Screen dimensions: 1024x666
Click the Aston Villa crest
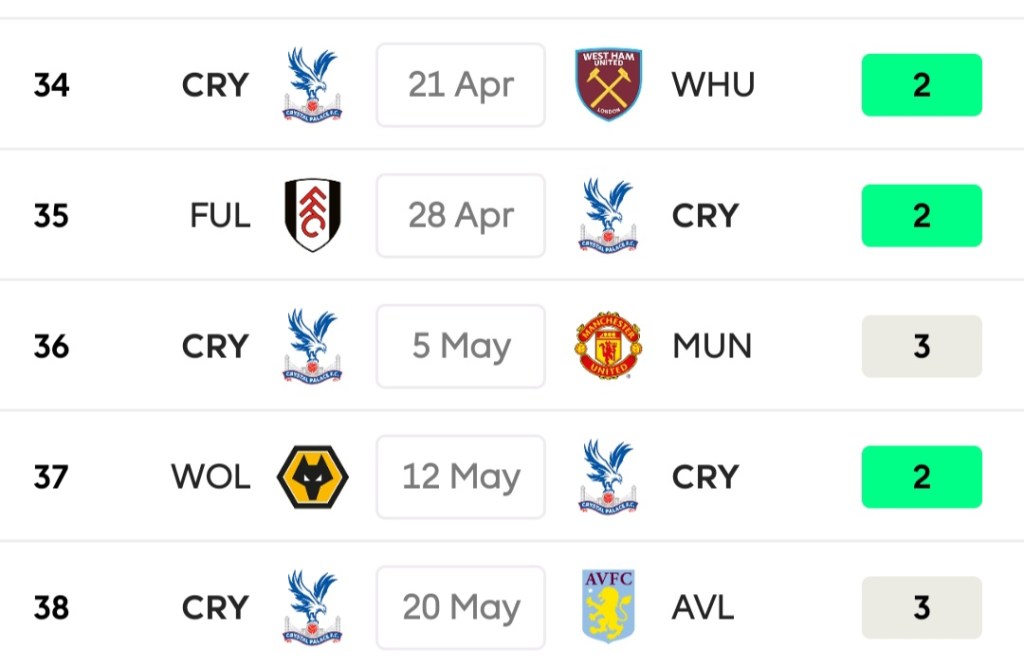pyautogui.click(x=608, y=607)
